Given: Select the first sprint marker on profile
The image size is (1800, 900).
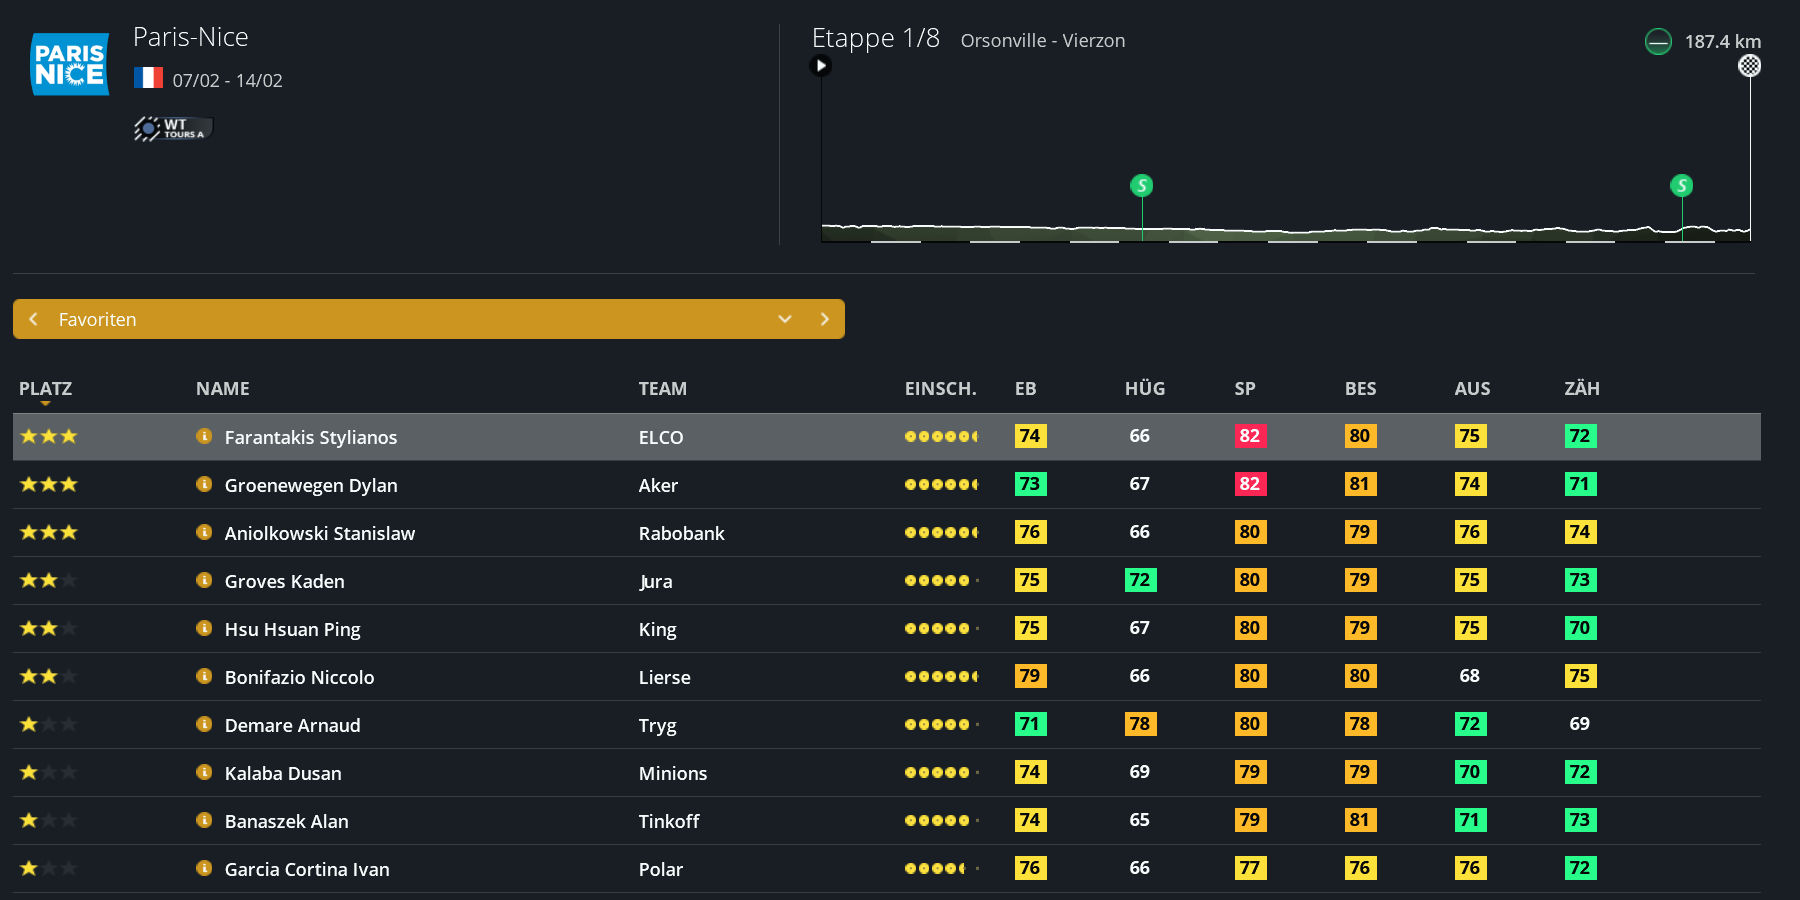Looking at the screenshot, I should pos(1141,185).
